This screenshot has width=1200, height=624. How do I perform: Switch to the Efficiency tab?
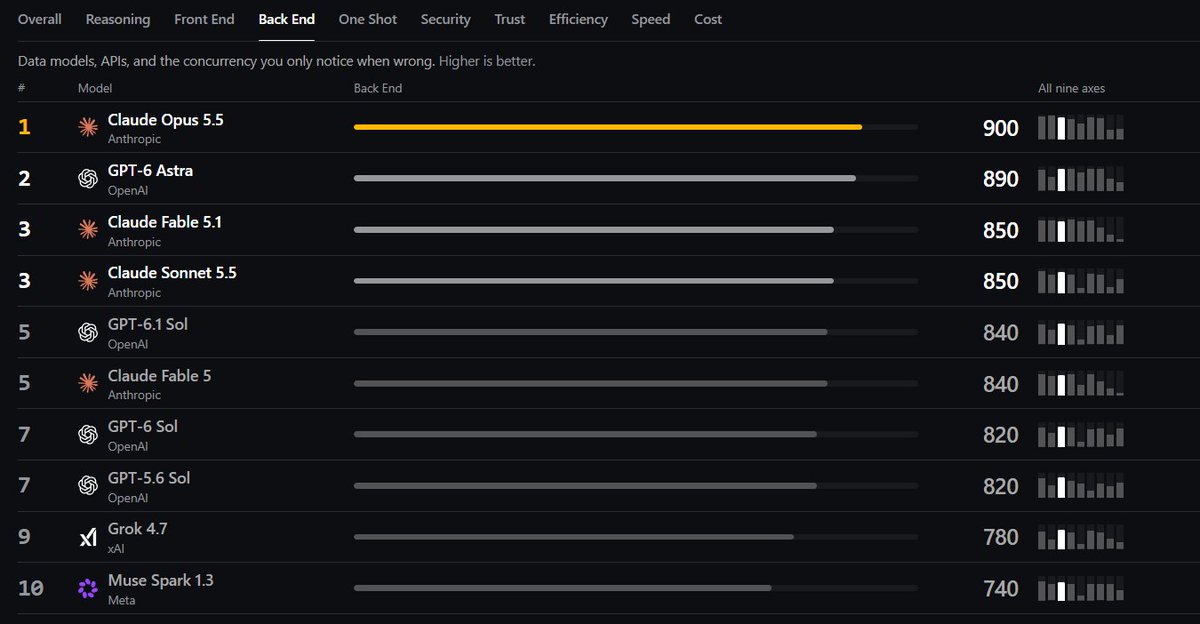pyautogui.click(x=578, y=19)
